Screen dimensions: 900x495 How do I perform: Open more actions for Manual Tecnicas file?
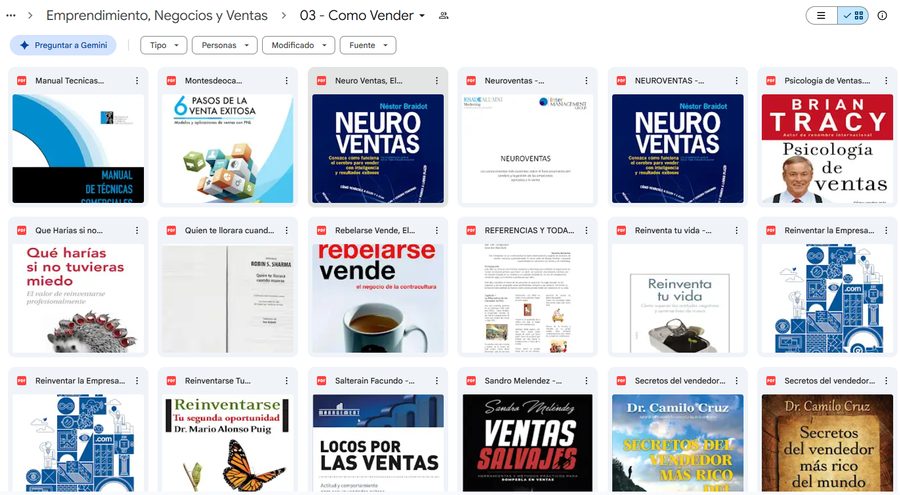click(137, 81)
